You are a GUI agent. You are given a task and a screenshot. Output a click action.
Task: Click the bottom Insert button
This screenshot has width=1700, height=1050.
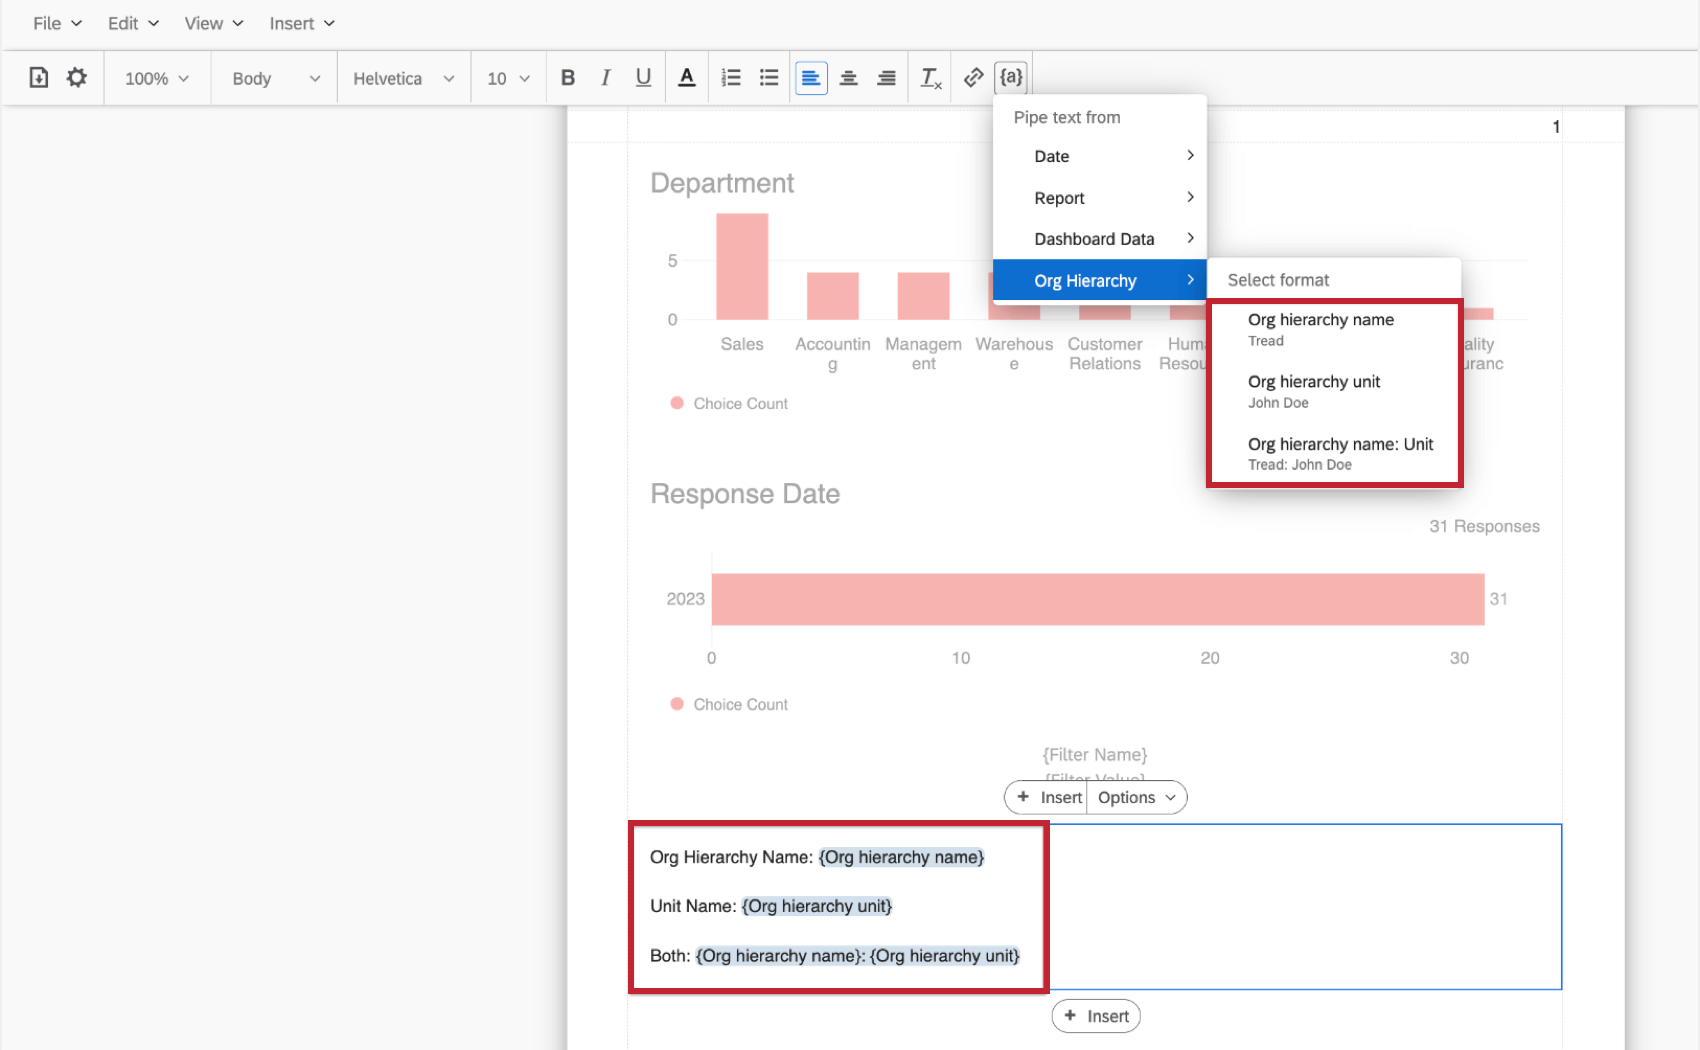[1096, 1015]
